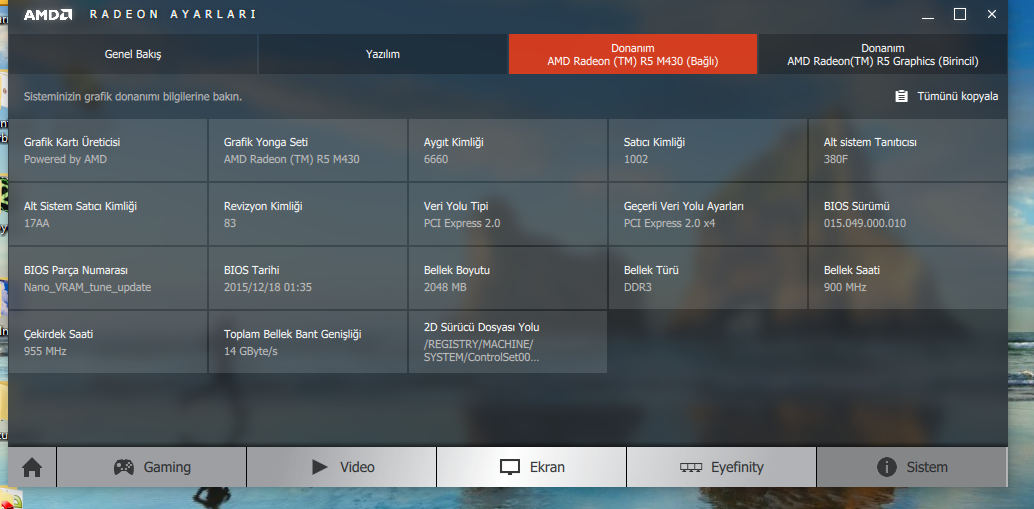Click the play icon on the Video button
Viewport: 1034px width, 509px height.
coord(320,467)
